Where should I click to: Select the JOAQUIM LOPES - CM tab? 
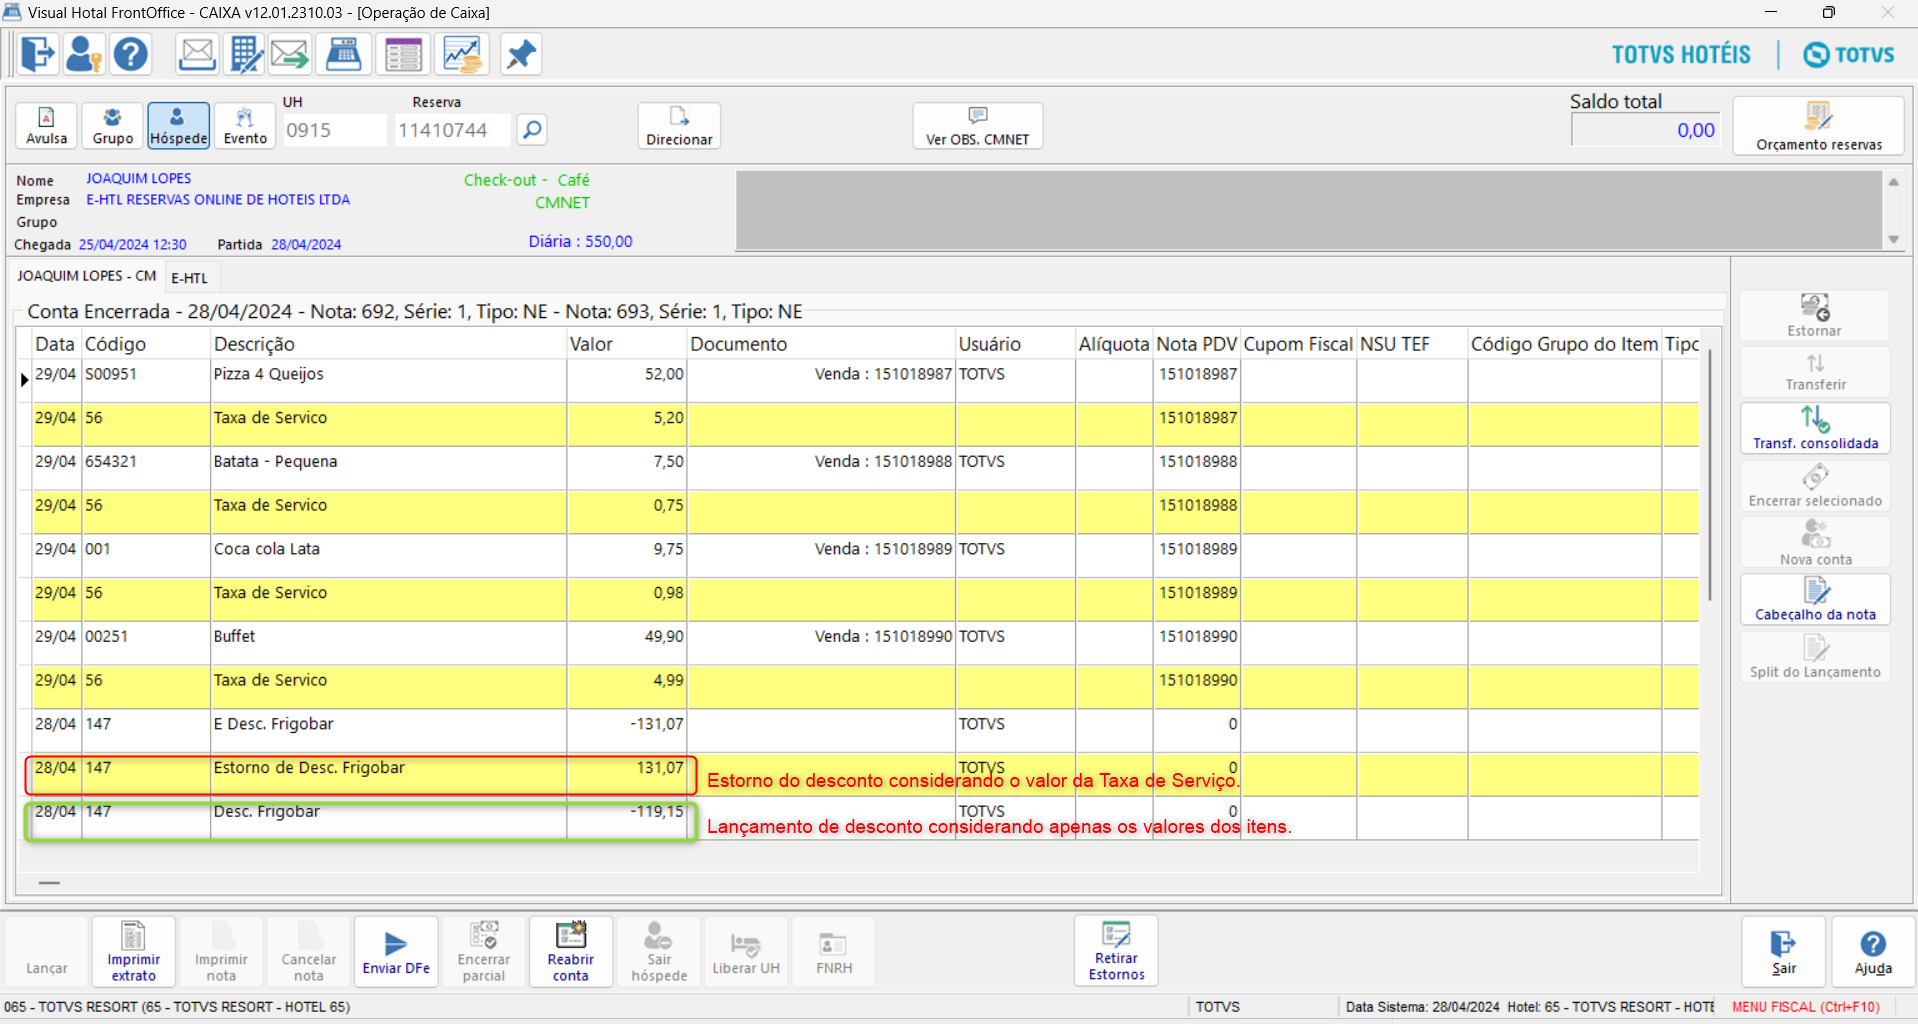[x=87, y=276]
